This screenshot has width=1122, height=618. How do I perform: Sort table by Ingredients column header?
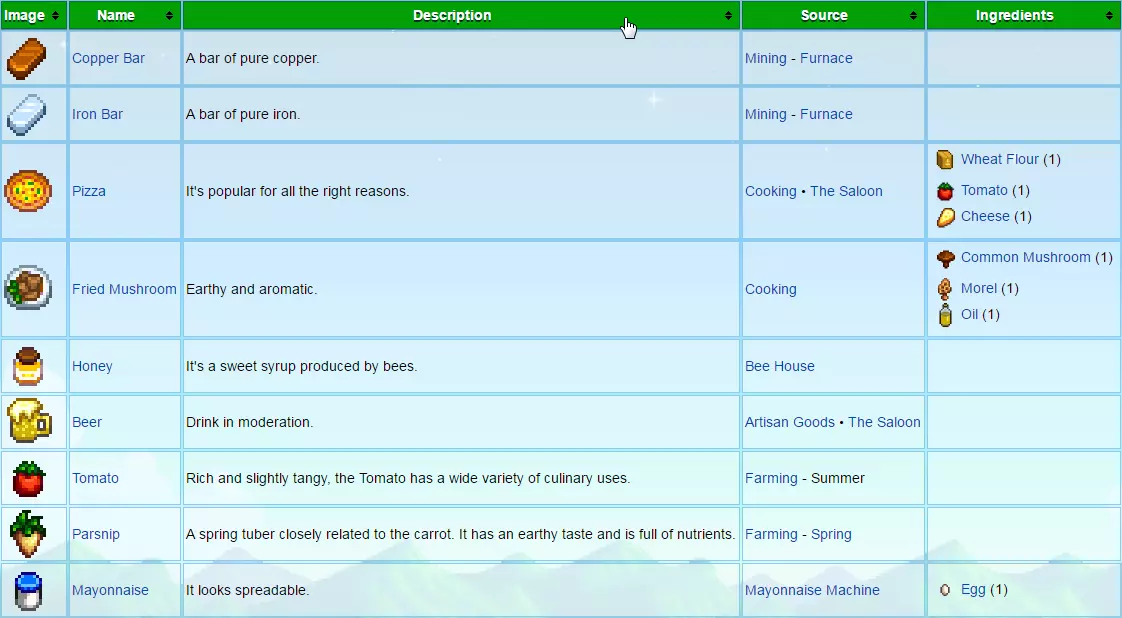click(x=1023, y=15)
